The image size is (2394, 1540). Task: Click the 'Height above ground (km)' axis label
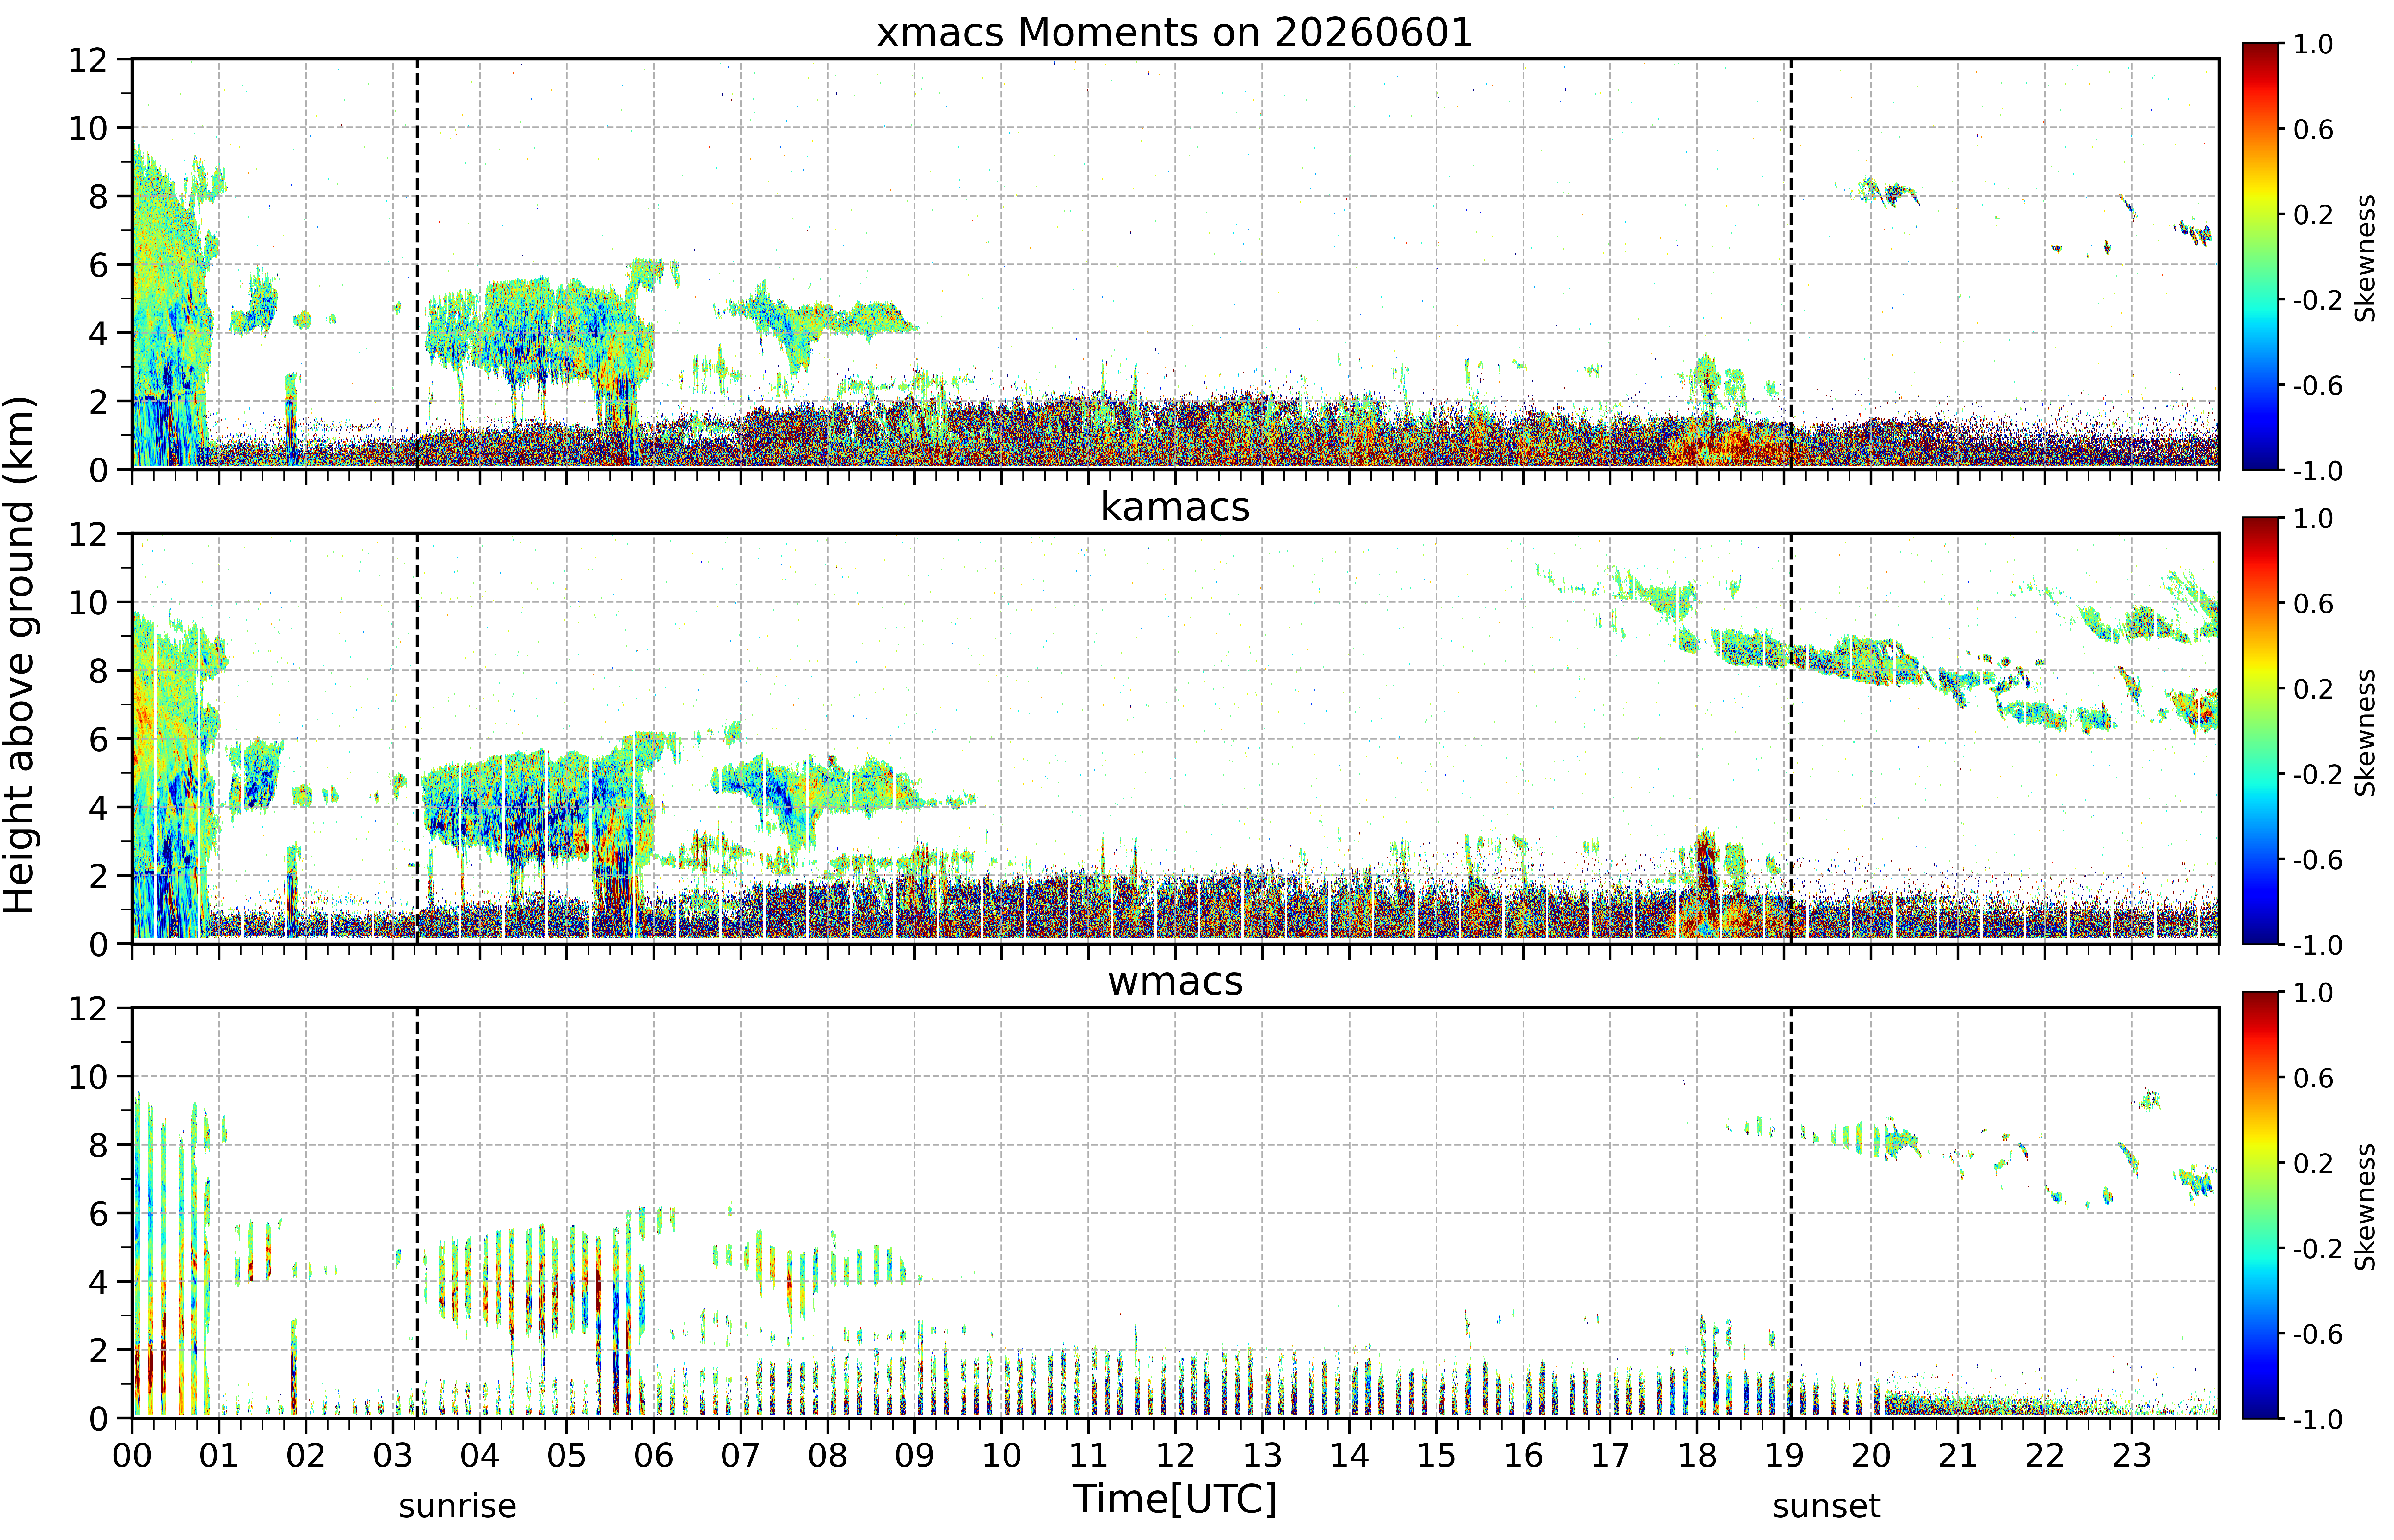click(20, 655)
